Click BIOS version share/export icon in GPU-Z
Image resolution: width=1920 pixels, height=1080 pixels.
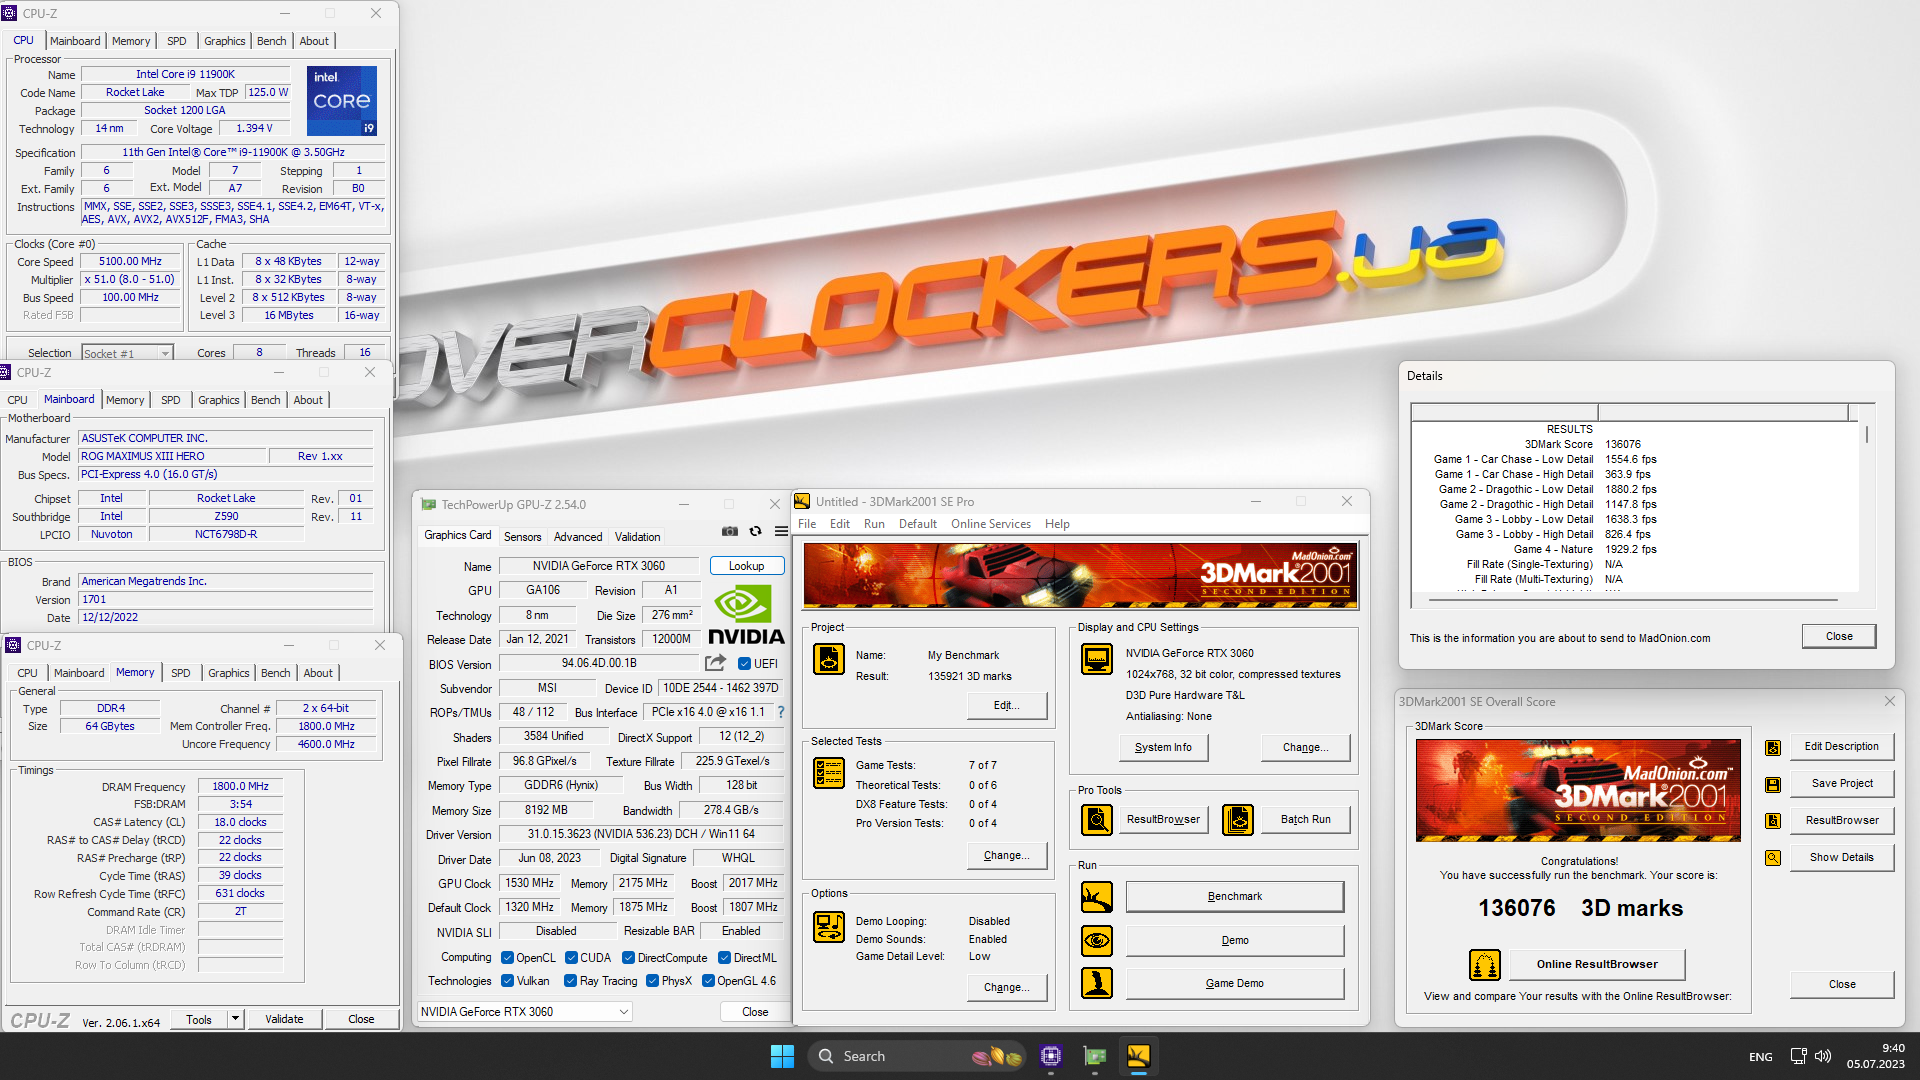[x=715, y=663]
